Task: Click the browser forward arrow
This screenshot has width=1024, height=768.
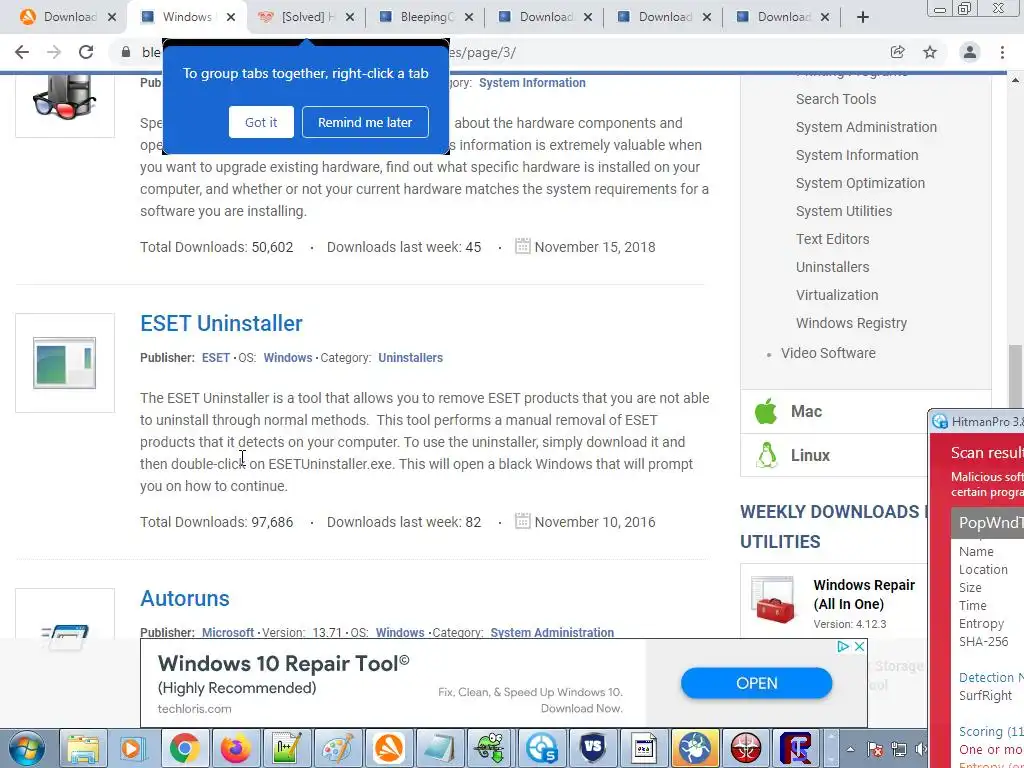Action: click(54, 52)
